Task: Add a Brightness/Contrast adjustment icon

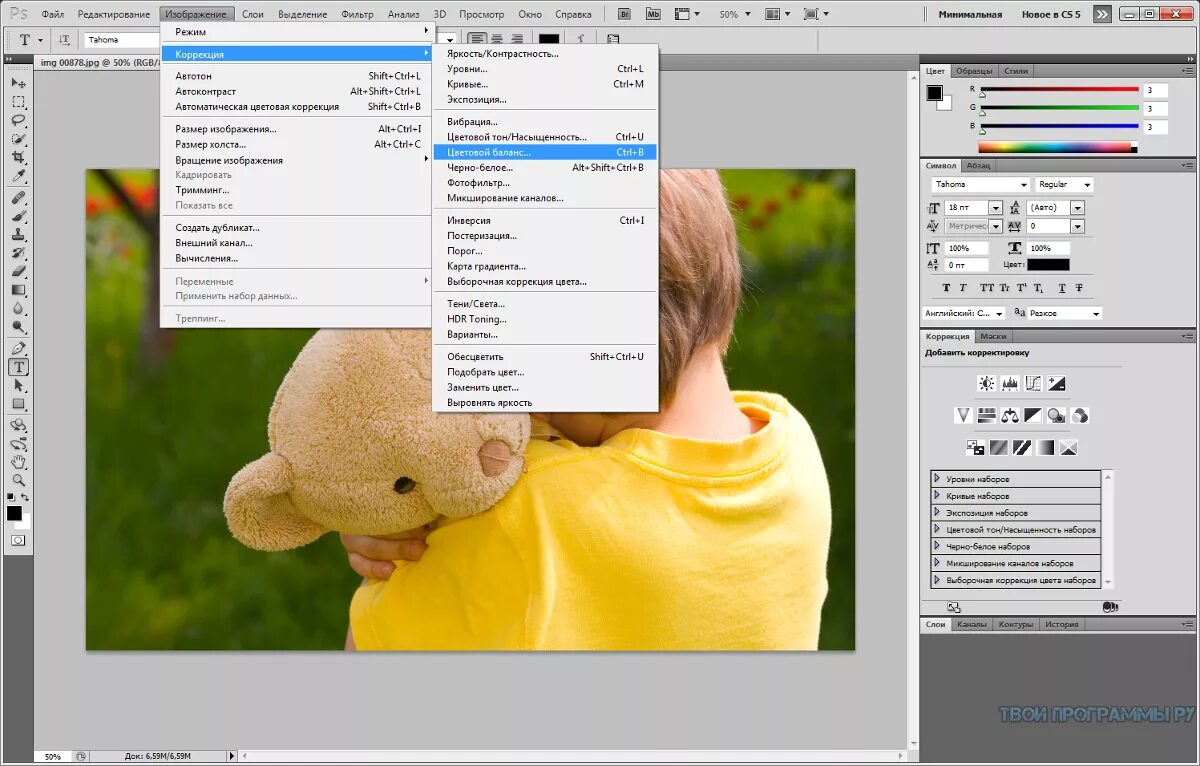Action: (x=987, y=383)
